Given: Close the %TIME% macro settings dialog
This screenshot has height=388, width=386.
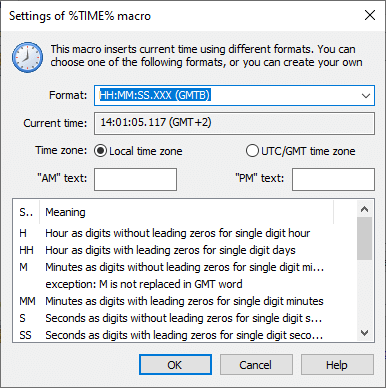Looking at the screenshot, I should point(370,15).
